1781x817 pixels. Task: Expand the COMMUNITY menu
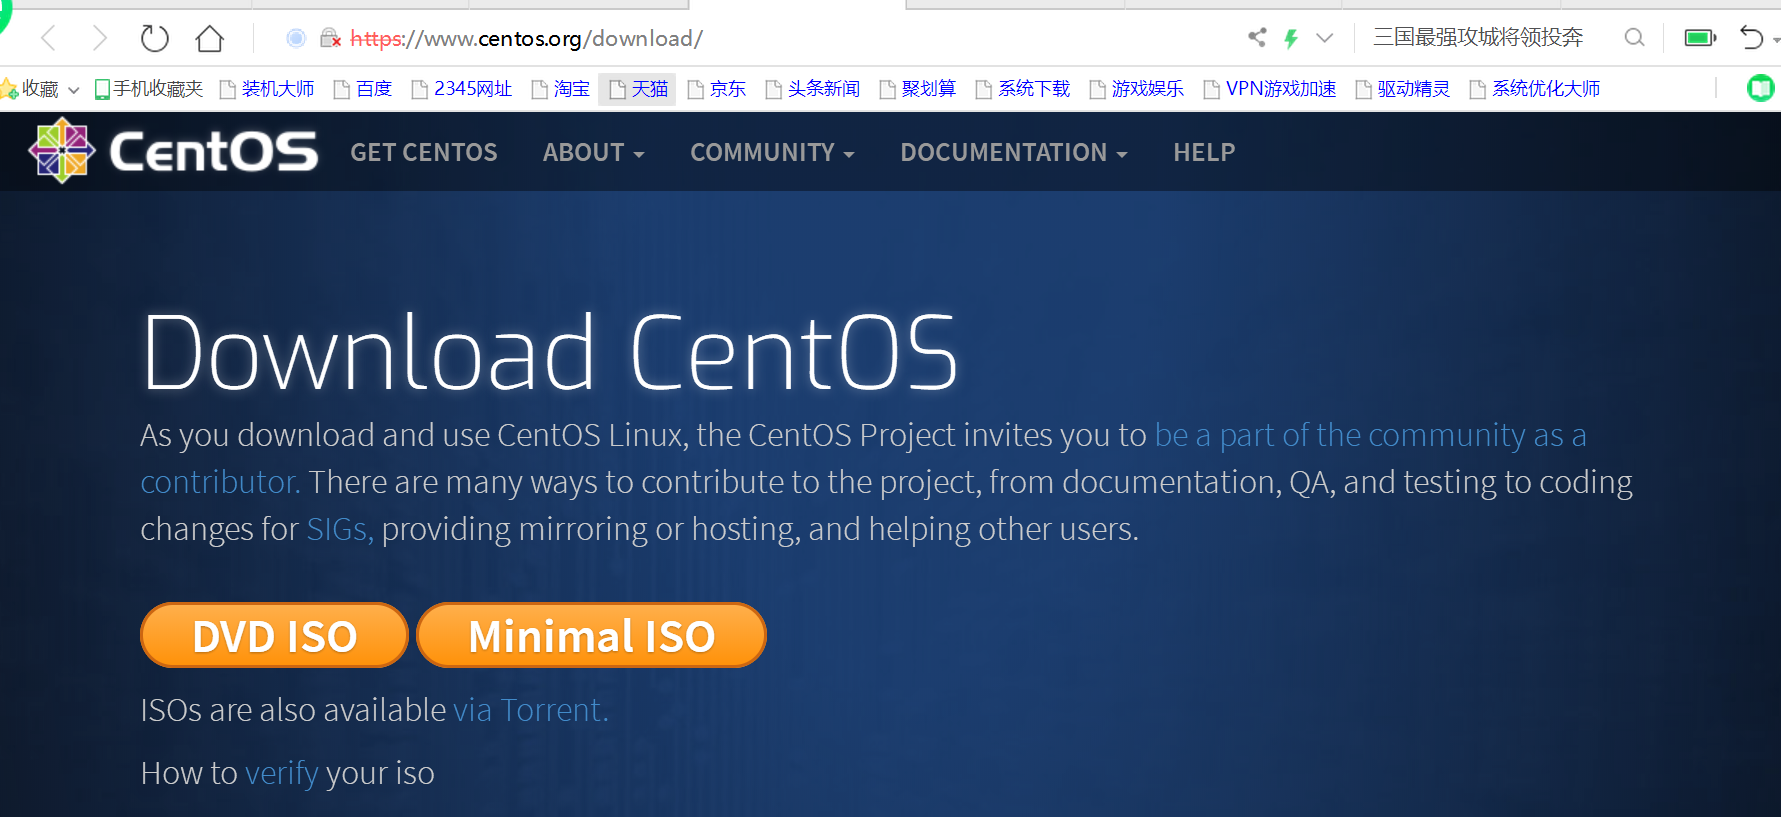tap(772, 152)
